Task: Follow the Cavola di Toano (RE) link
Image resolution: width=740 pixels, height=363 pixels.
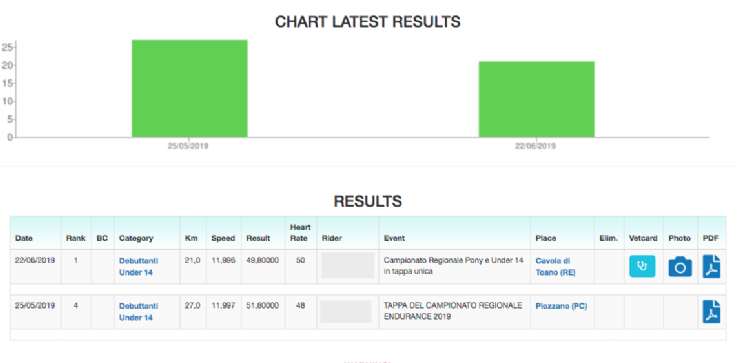Action: click(x=555, y=267)
